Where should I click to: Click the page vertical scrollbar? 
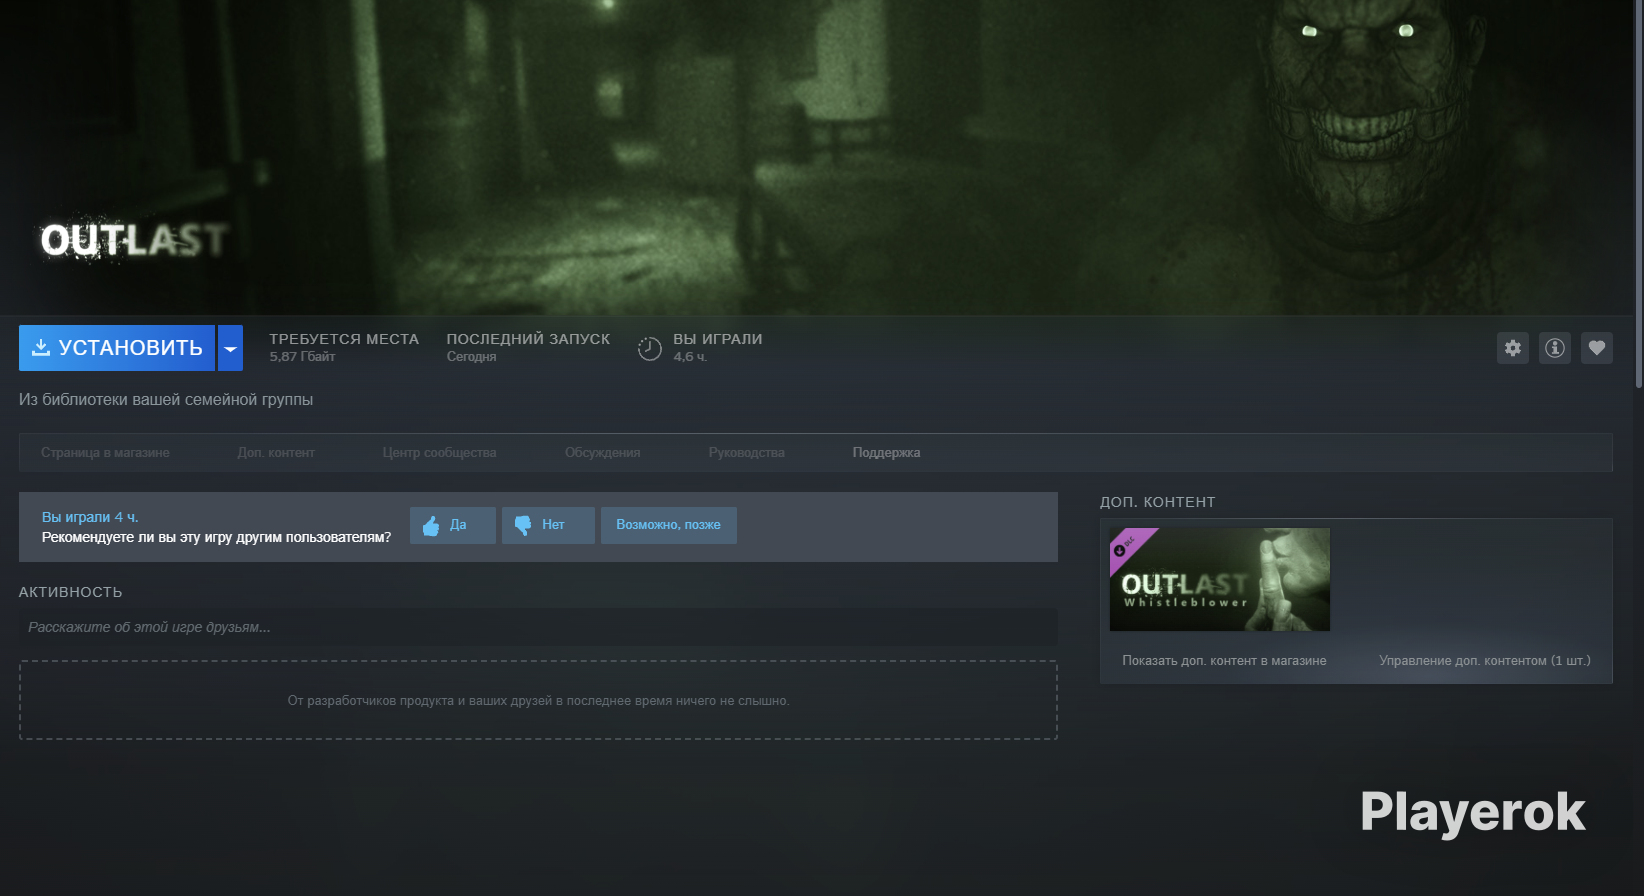(x=1639, y=195)
